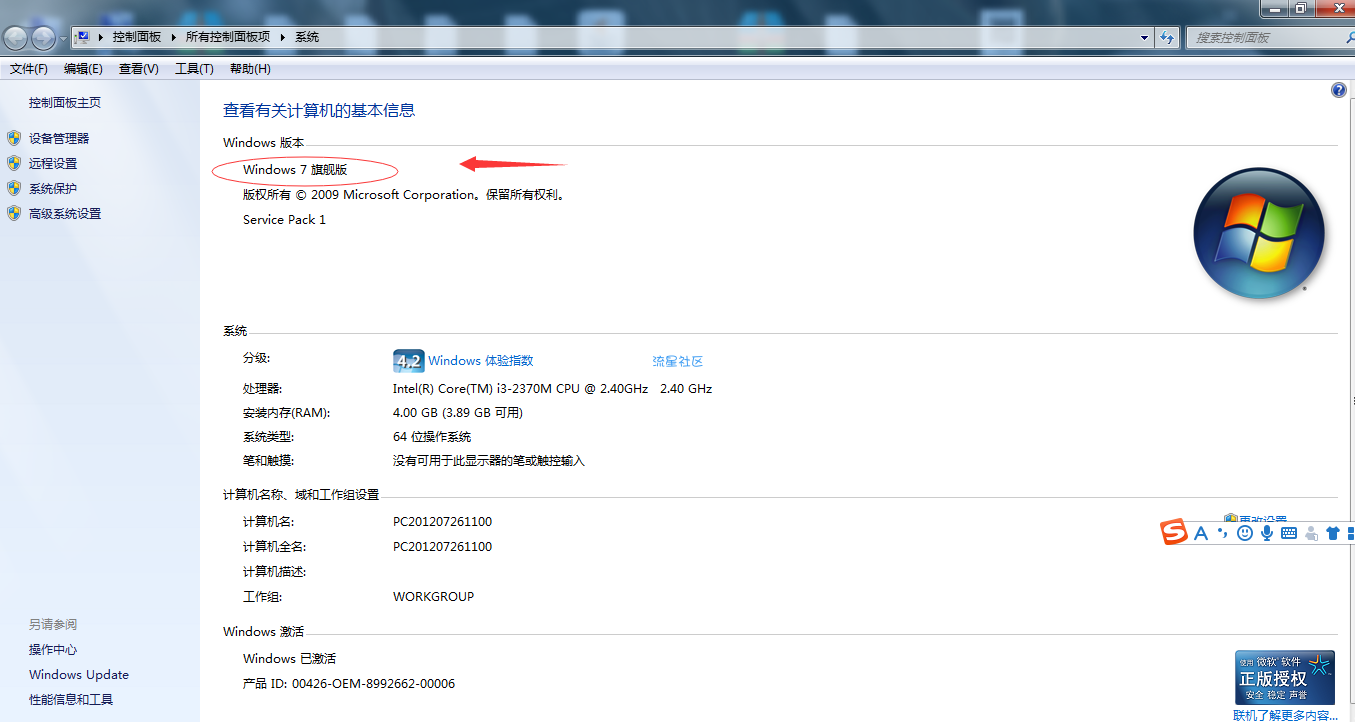Open the 联机了解更多内容 link
Screen dimensions: 1355x722
pos(1285,715)
